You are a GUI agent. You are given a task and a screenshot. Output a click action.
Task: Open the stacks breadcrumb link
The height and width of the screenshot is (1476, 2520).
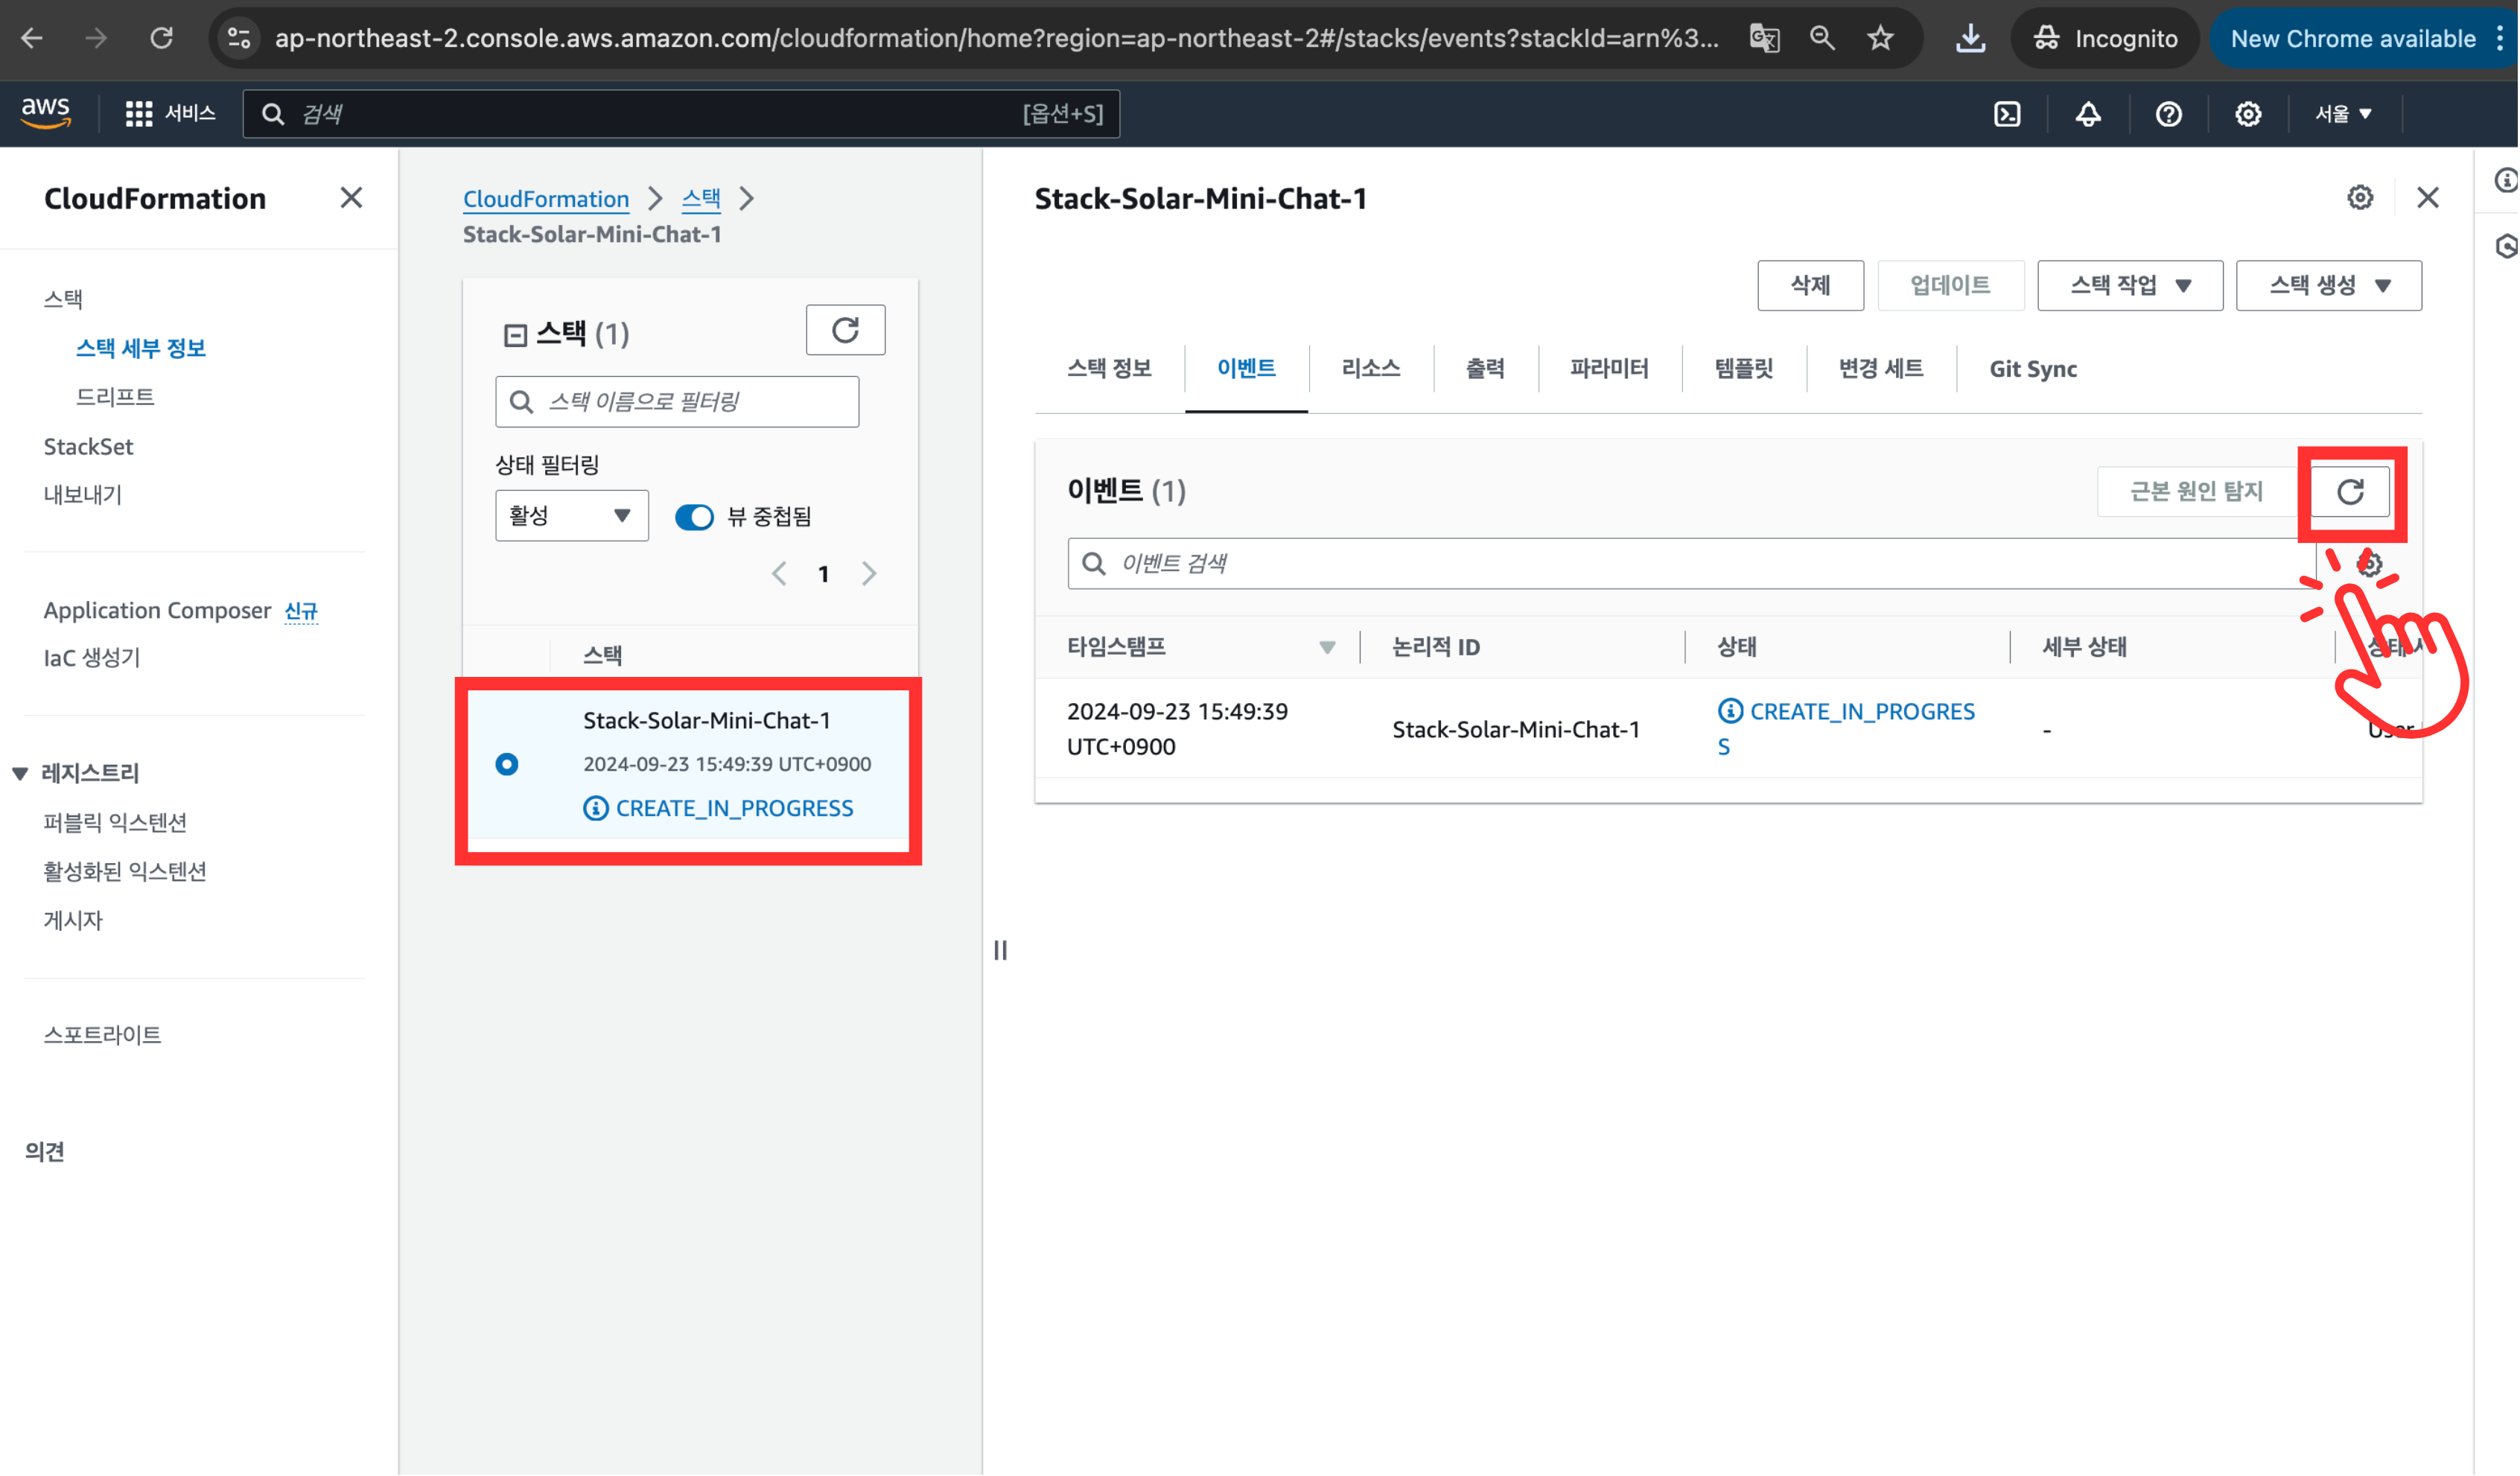701,199
